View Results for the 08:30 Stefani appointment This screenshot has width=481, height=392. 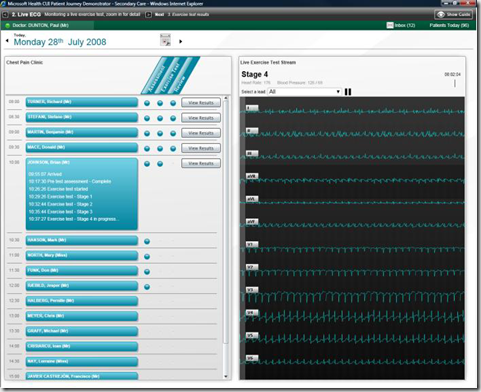[x=201, y=118]
